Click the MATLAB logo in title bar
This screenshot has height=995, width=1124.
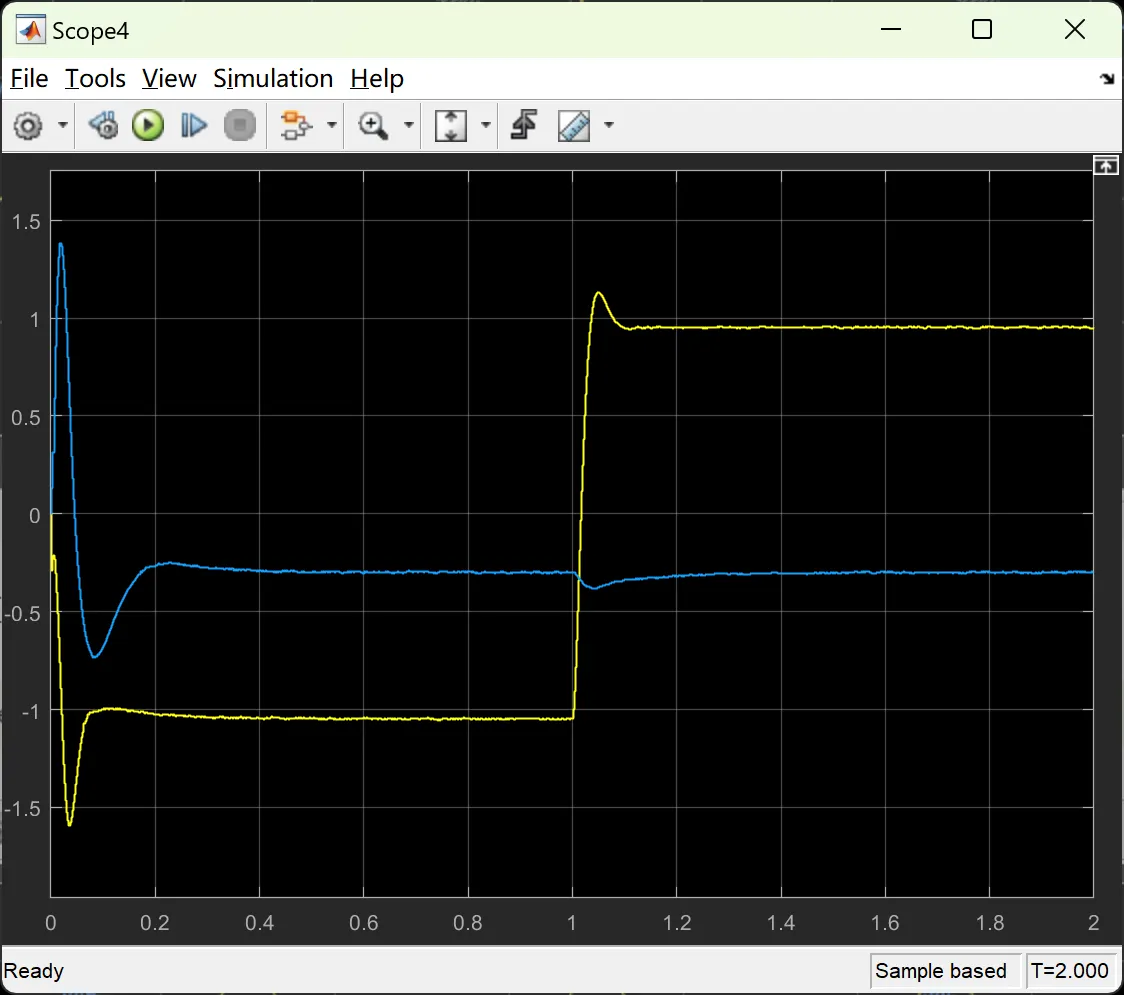click(x=31, y=30)
